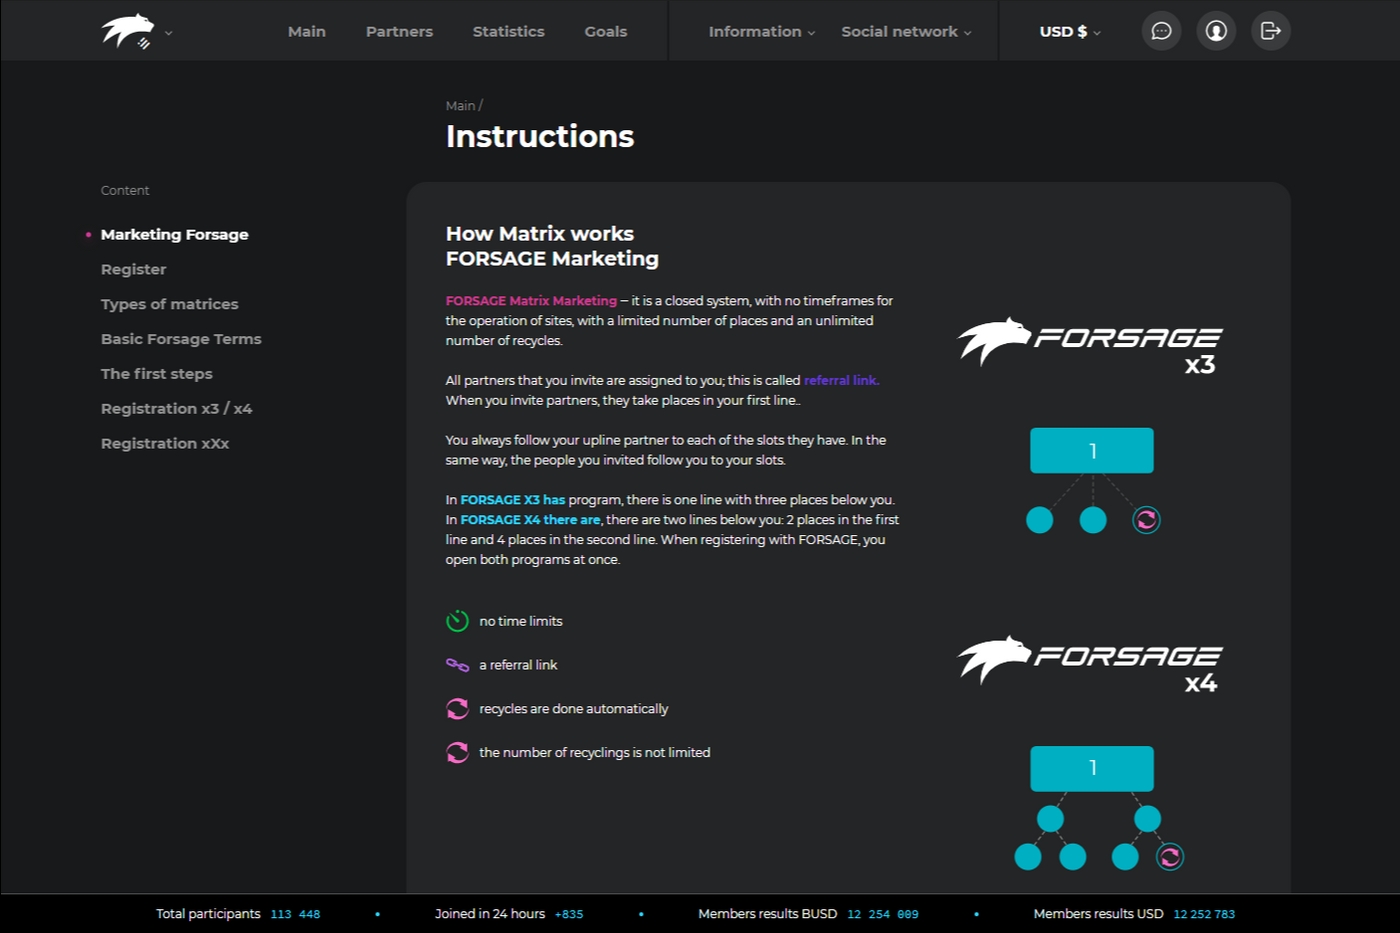The height and width of the screenshot is (933, 1400).
Task: Click the pink 'FORSAGE Matrix Marketing' text
Action: pyautogui.click(x=531, y=301)
